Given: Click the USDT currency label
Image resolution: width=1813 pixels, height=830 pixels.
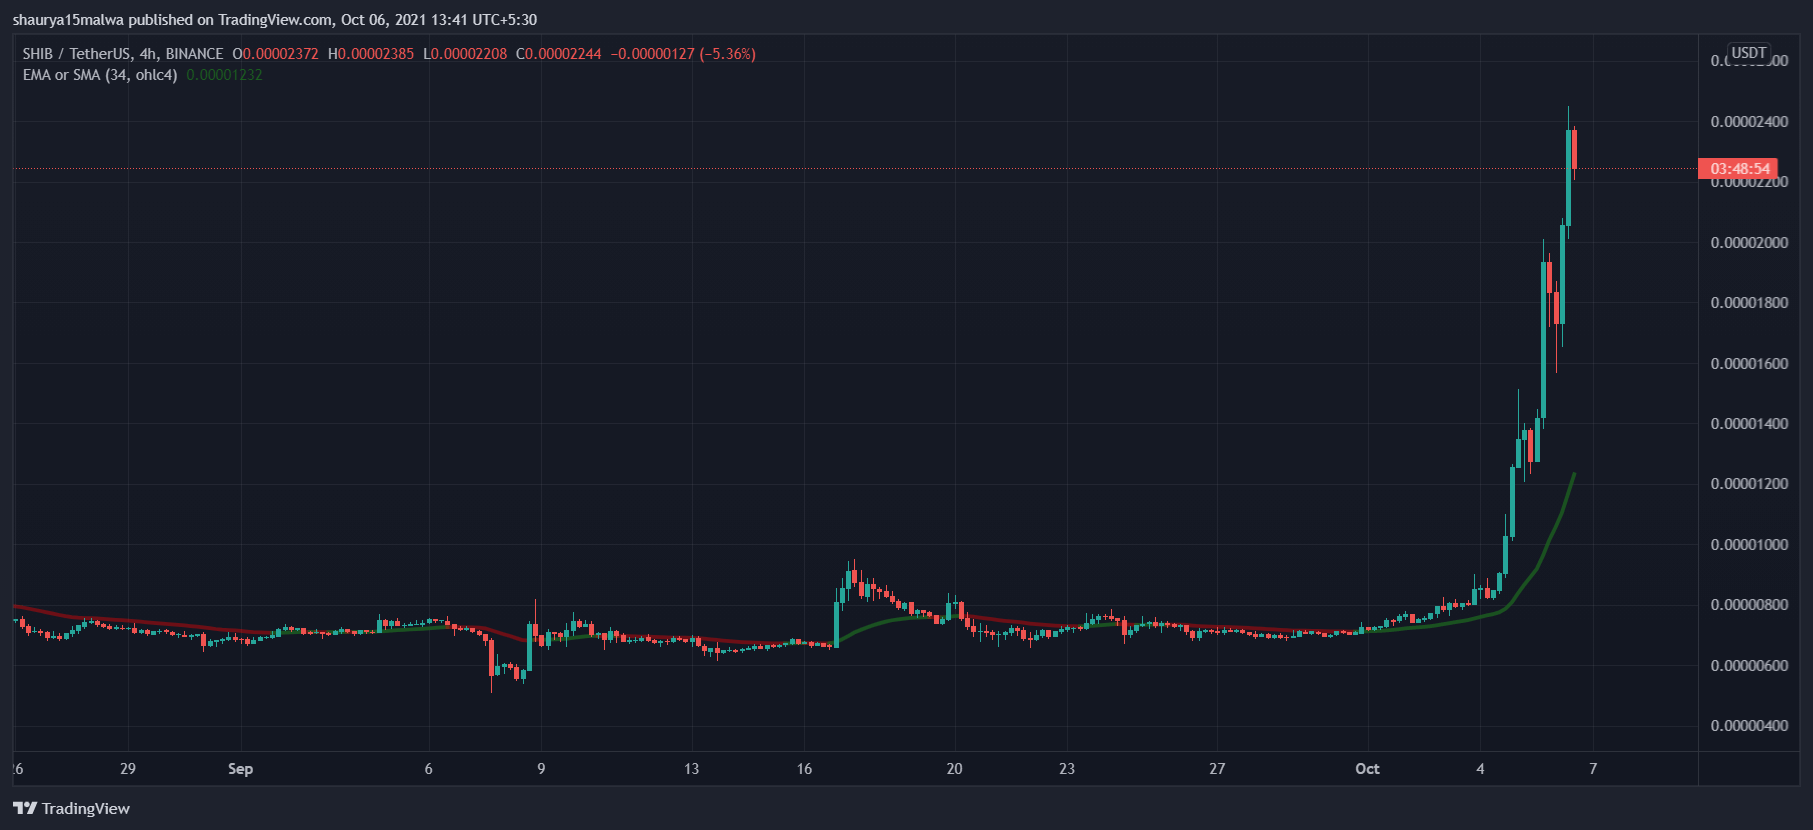Looking at the screenshot, I should 1749,53.
